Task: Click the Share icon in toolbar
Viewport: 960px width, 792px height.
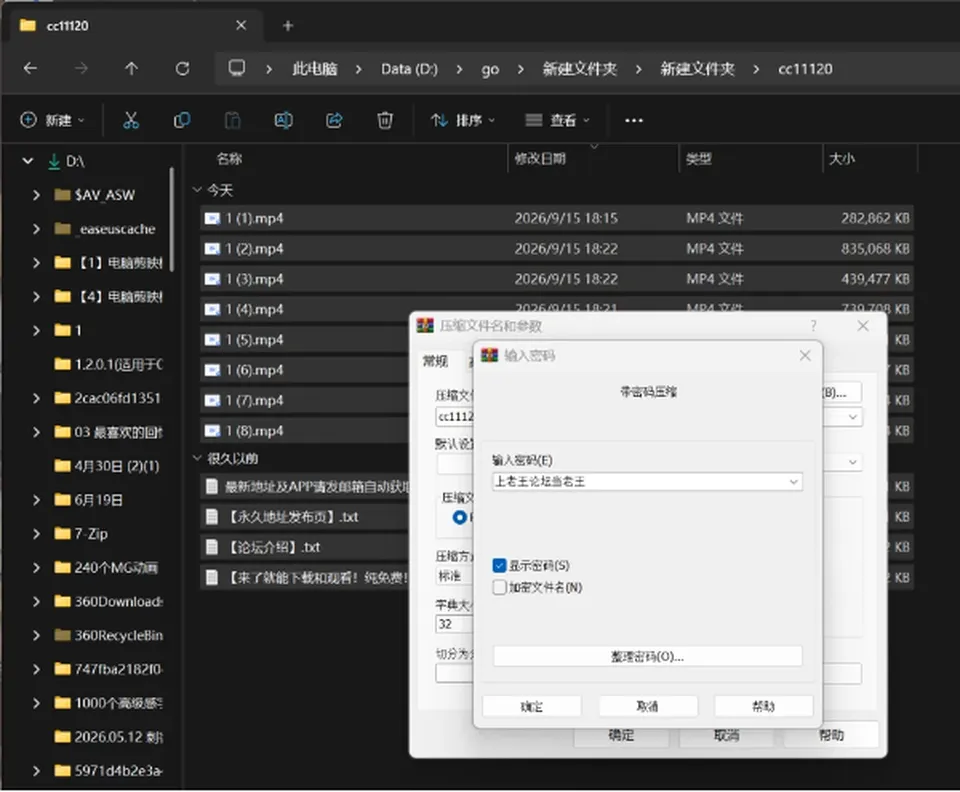Action: 334,120
